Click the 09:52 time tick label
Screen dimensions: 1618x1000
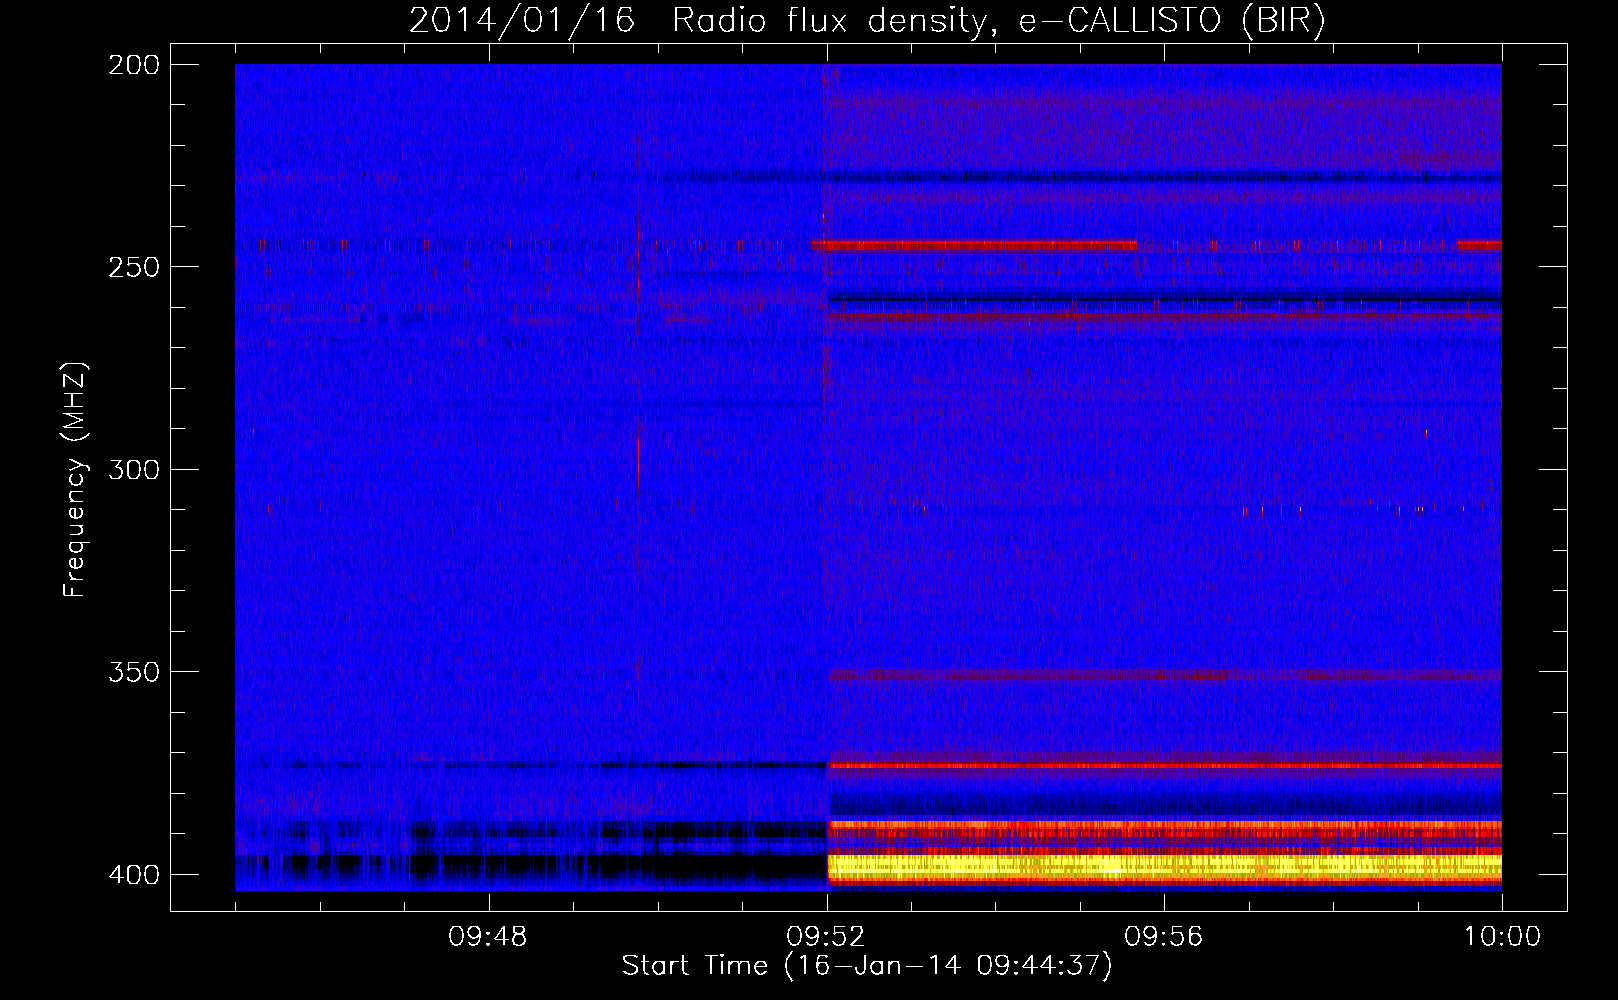point(826,937)
